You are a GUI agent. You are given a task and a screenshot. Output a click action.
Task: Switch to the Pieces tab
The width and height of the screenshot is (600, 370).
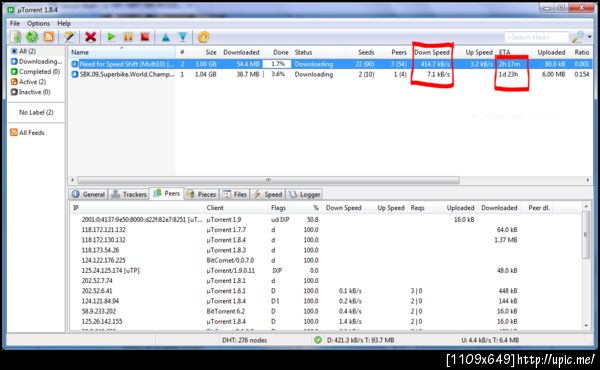pyautogui.click(x=201, y=194)
